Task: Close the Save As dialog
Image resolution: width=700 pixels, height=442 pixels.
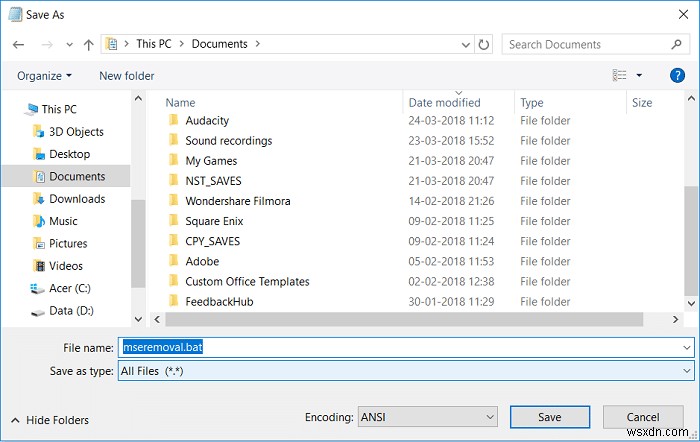Action: (x=683, y=14)
